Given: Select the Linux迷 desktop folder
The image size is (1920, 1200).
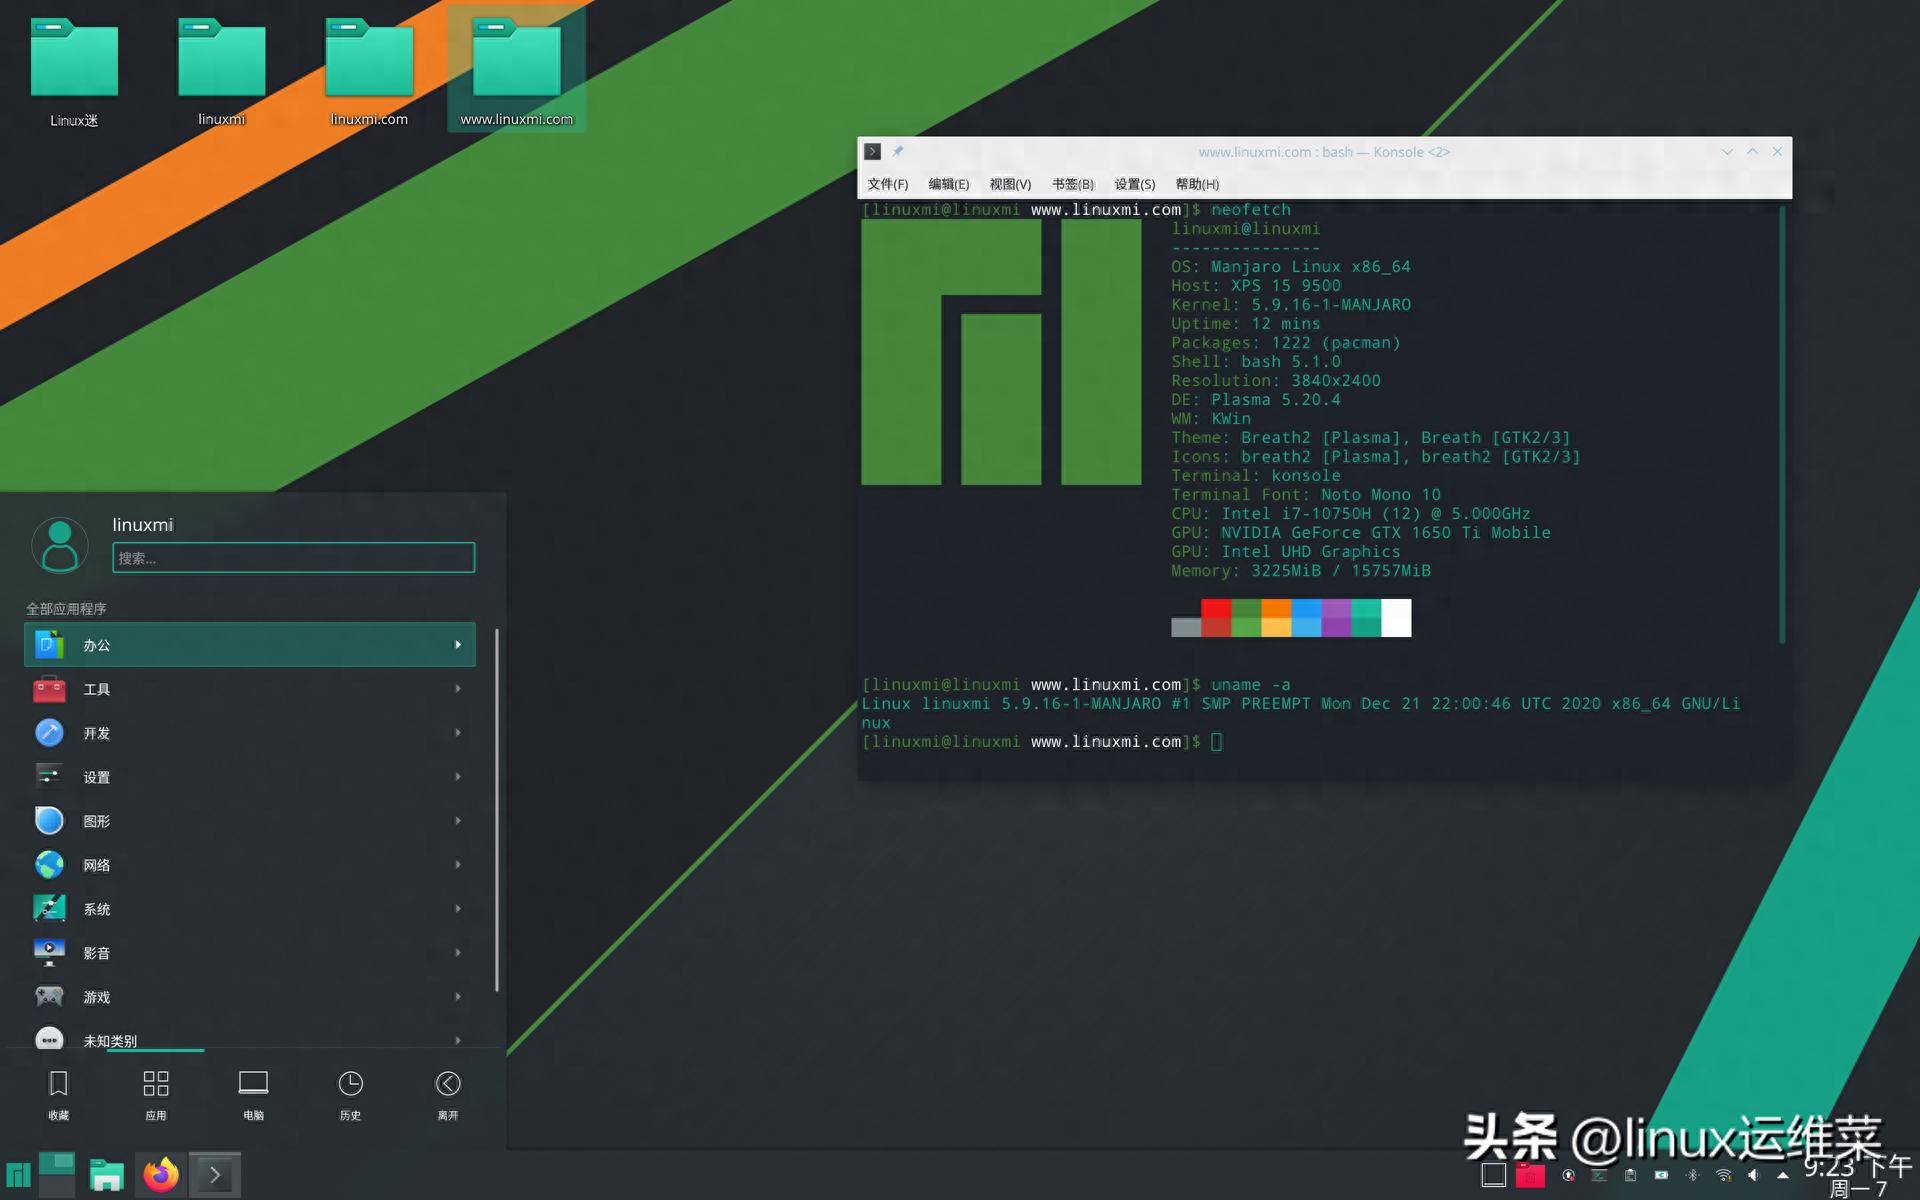Looking at the screenshot, I should [74, 74].
